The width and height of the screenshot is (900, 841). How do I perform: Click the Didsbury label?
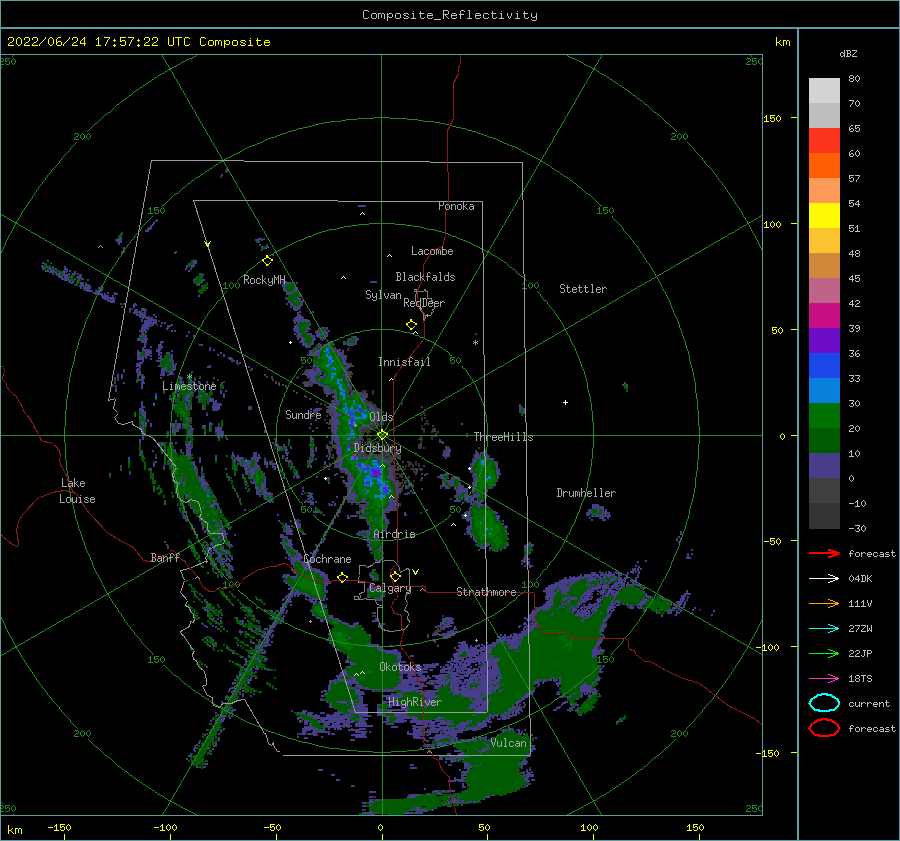377,448
